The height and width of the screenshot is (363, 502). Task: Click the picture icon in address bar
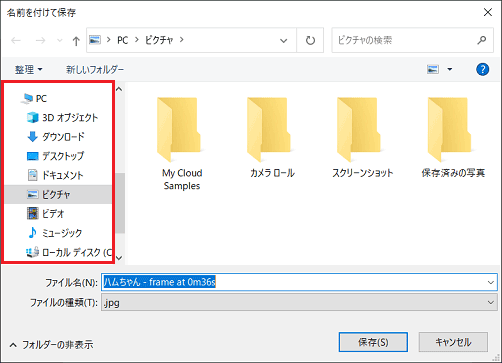tap(95, 40)
